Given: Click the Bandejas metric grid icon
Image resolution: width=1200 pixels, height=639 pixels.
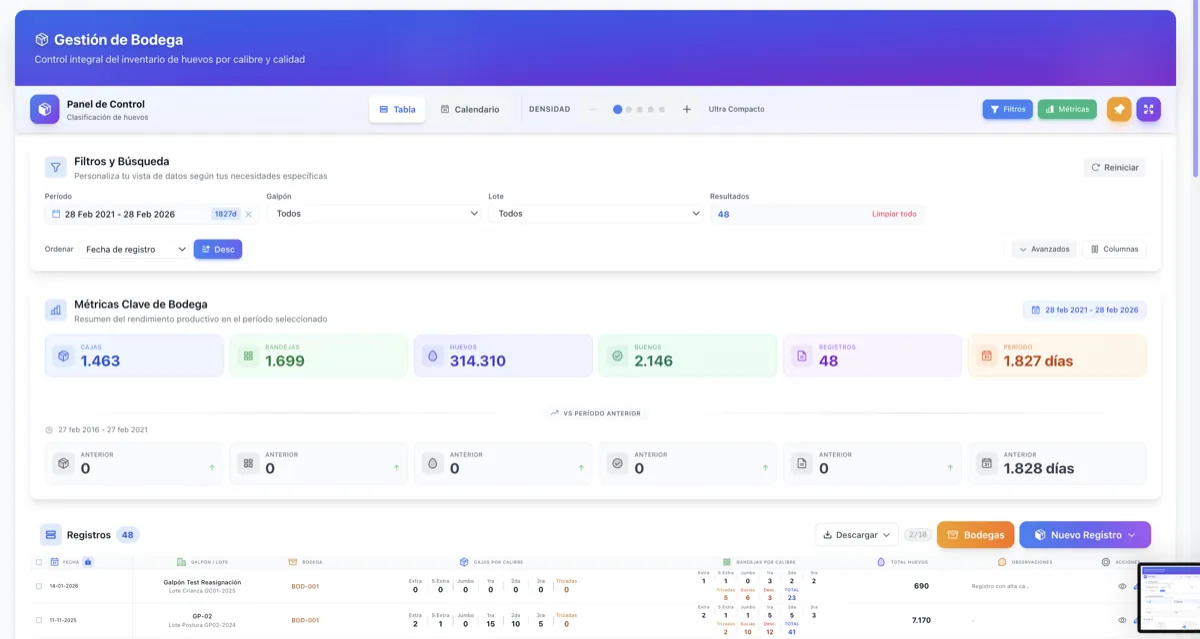Looking at the screenshot, I should tap(248, 356).
